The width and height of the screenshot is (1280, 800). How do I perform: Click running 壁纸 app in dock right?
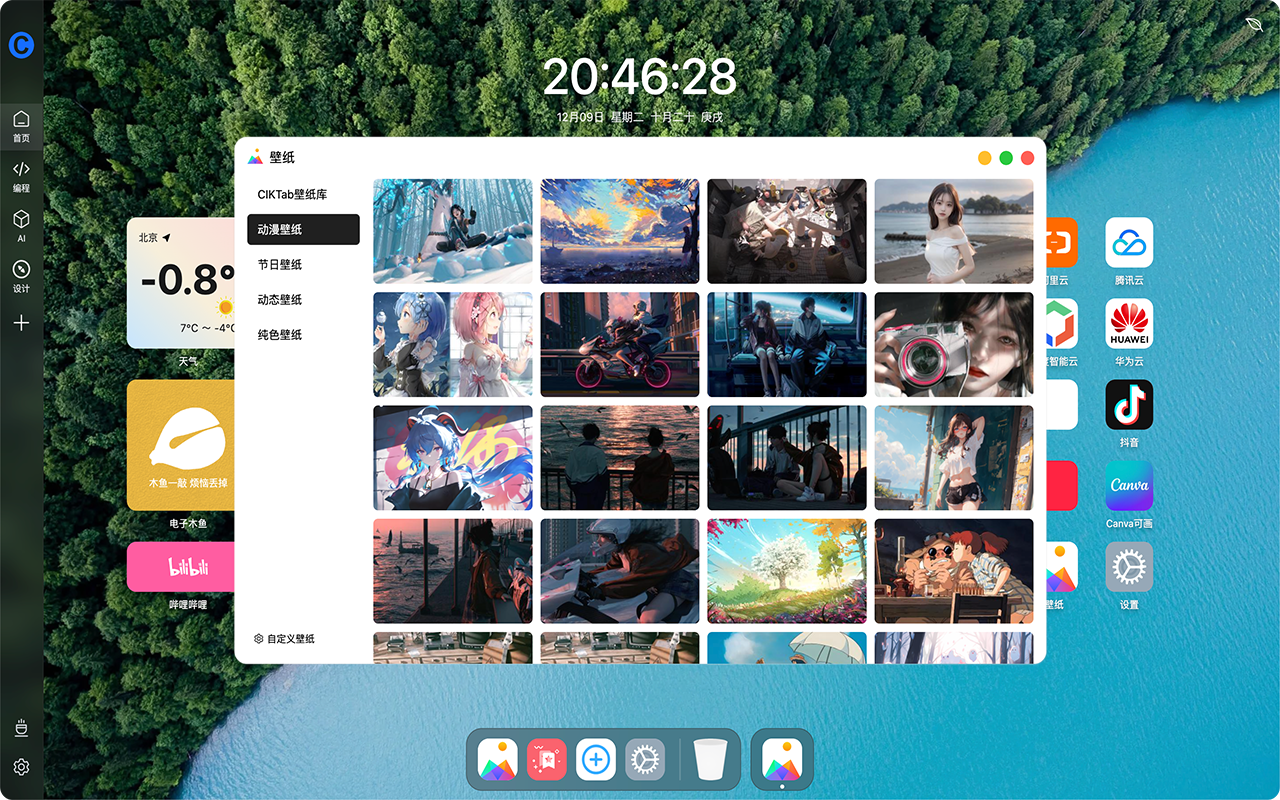[782, 760]
